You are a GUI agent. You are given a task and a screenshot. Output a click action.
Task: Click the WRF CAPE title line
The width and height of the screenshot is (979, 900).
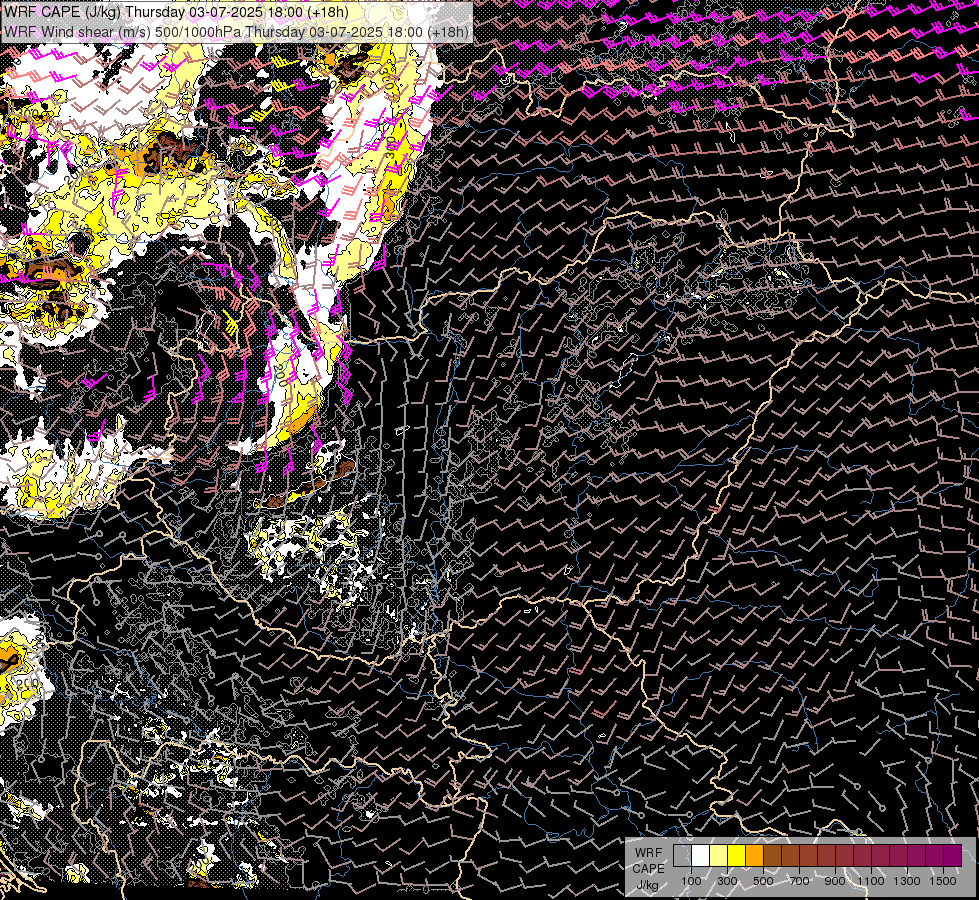tap(176, 12)
